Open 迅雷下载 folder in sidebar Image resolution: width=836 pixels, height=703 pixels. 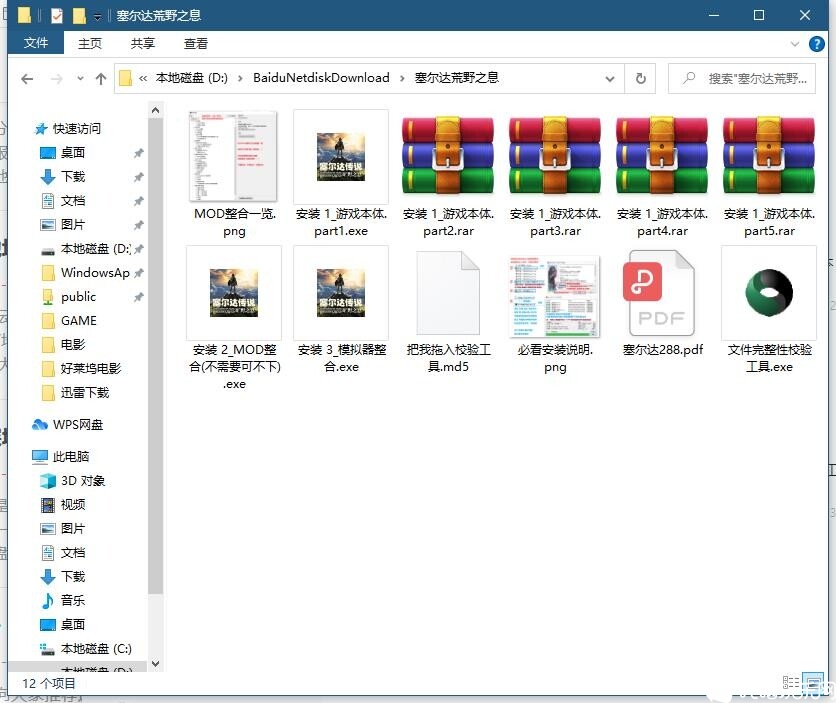coord(84,393)
